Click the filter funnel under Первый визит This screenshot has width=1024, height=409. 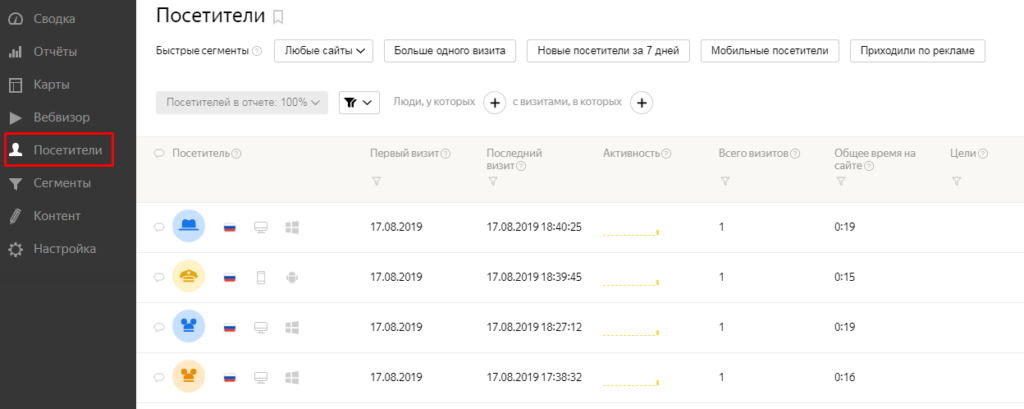click(x=377, y=181)
